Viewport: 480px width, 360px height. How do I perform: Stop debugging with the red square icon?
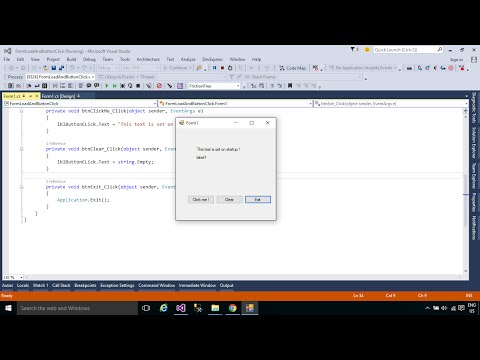(222, 68)
